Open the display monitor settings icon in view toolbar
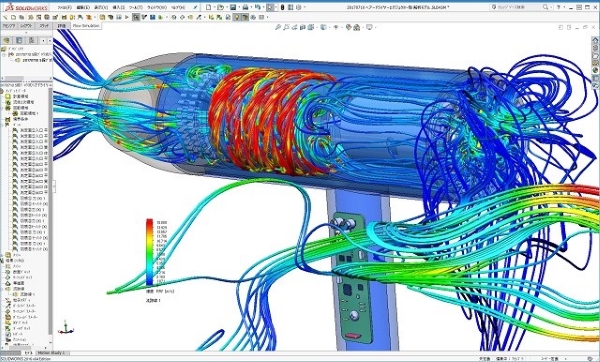Image resolution: width=600 pixels, height=362 pixels. [x=369, y=27]
